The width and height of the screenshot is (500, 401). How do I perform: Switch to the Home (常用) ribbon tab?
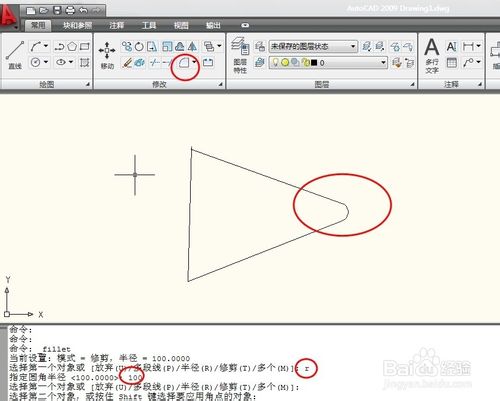(38, 25)
